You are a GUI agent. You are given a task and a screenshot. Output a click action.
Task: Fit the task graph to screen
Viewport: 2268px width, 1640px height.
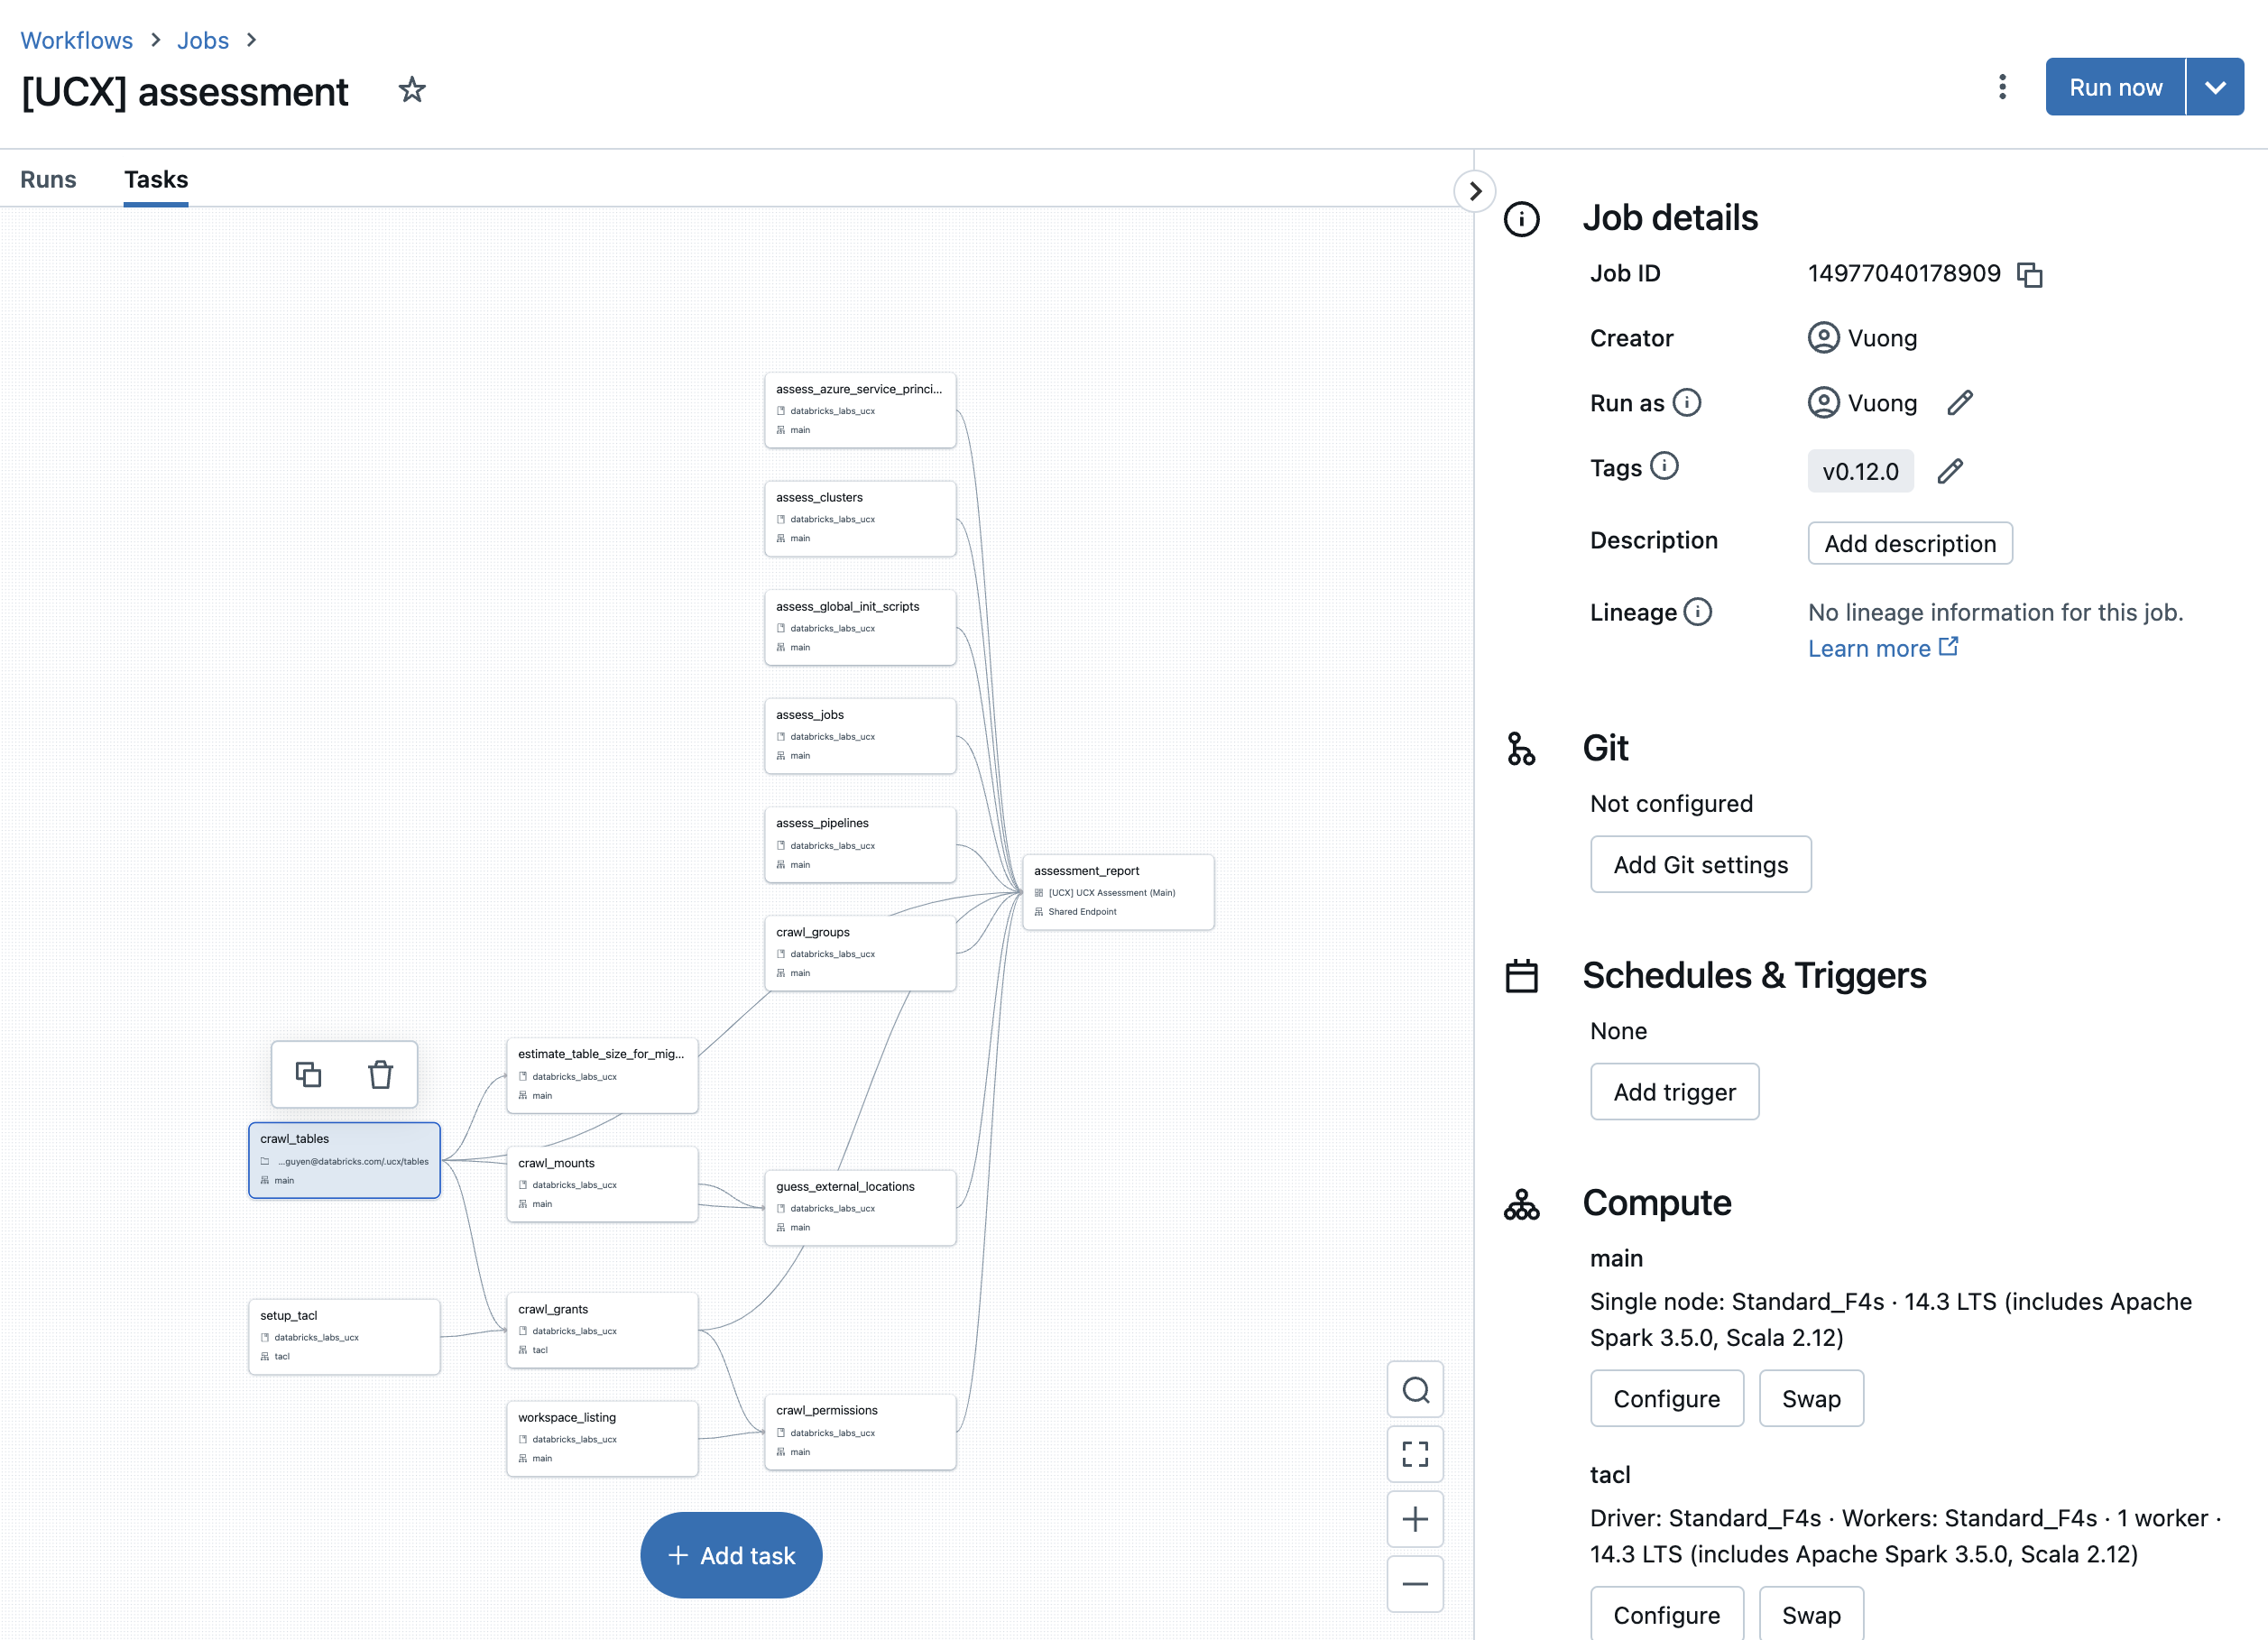click(1414, 1454)
